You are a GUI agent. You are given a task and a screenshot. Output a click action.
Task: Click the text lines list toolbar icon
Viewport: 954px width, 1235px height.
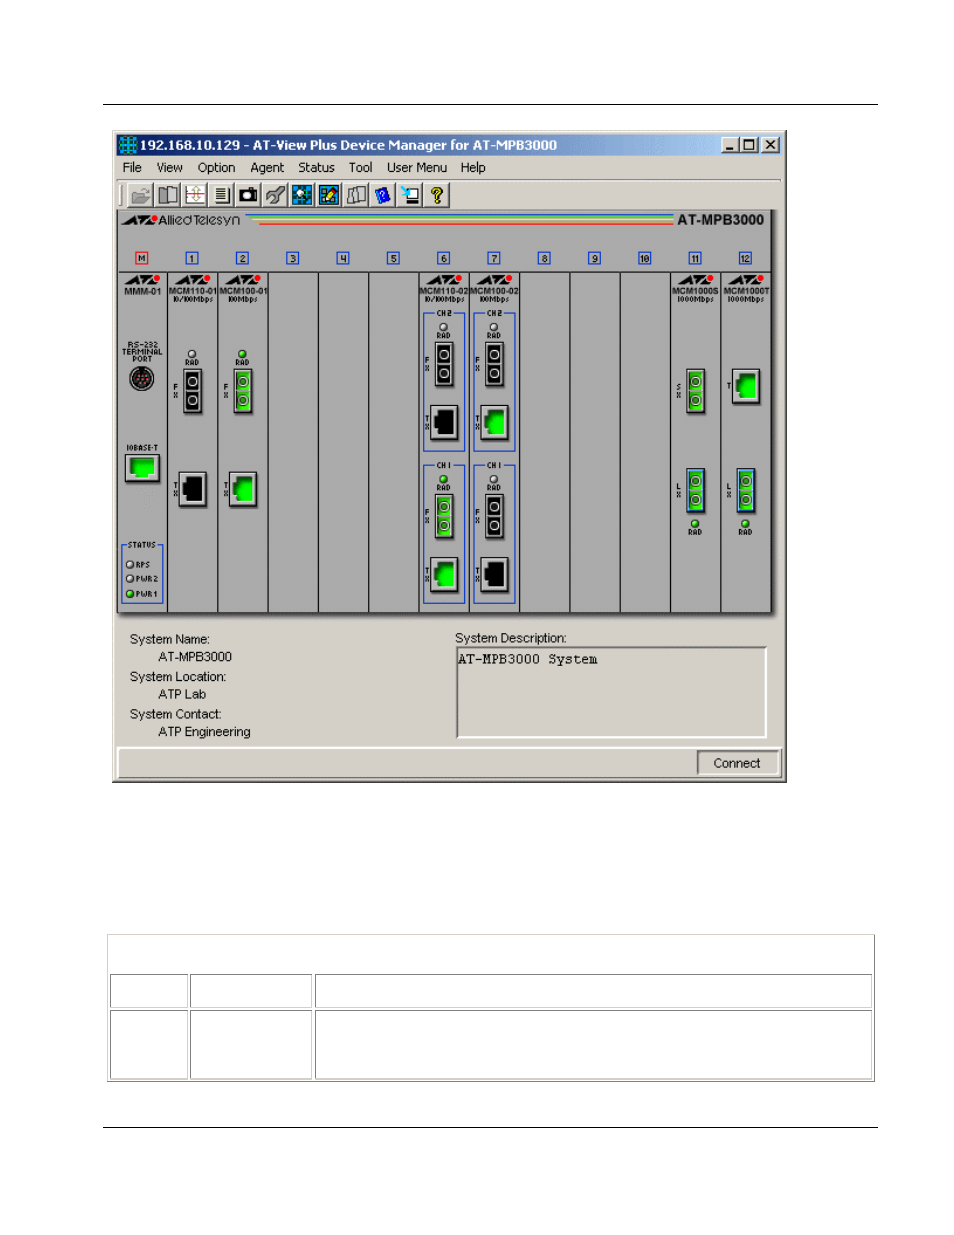point(222,195)
